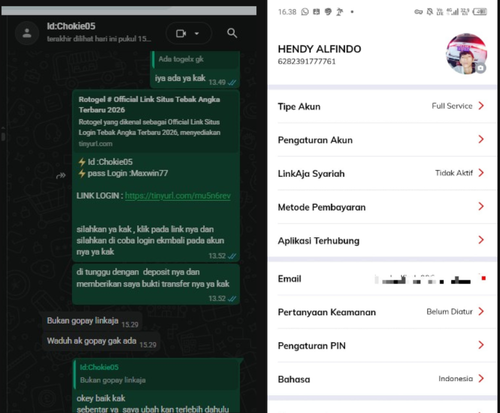Viewport: 500px width, 413px height.
Task: Forward the Rotogel link message
Action: coord(61,175)
